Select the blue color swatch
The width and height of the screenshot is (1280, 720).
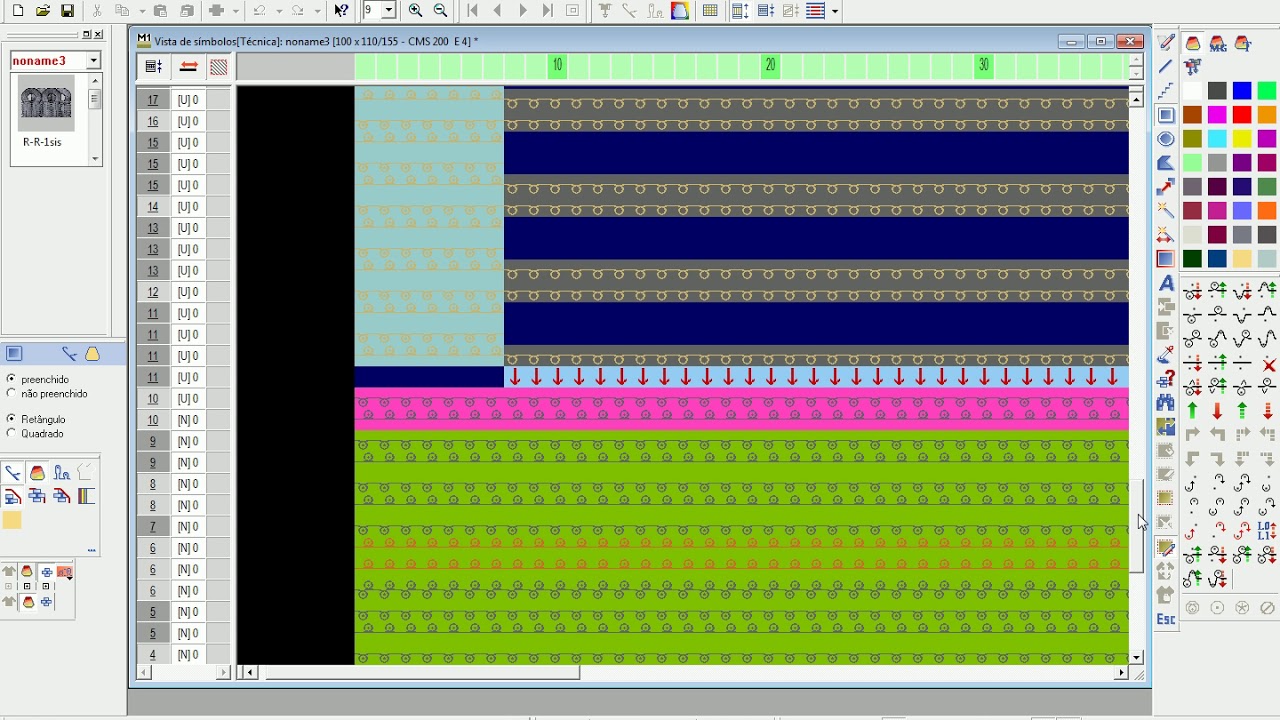pos(1242,91)
